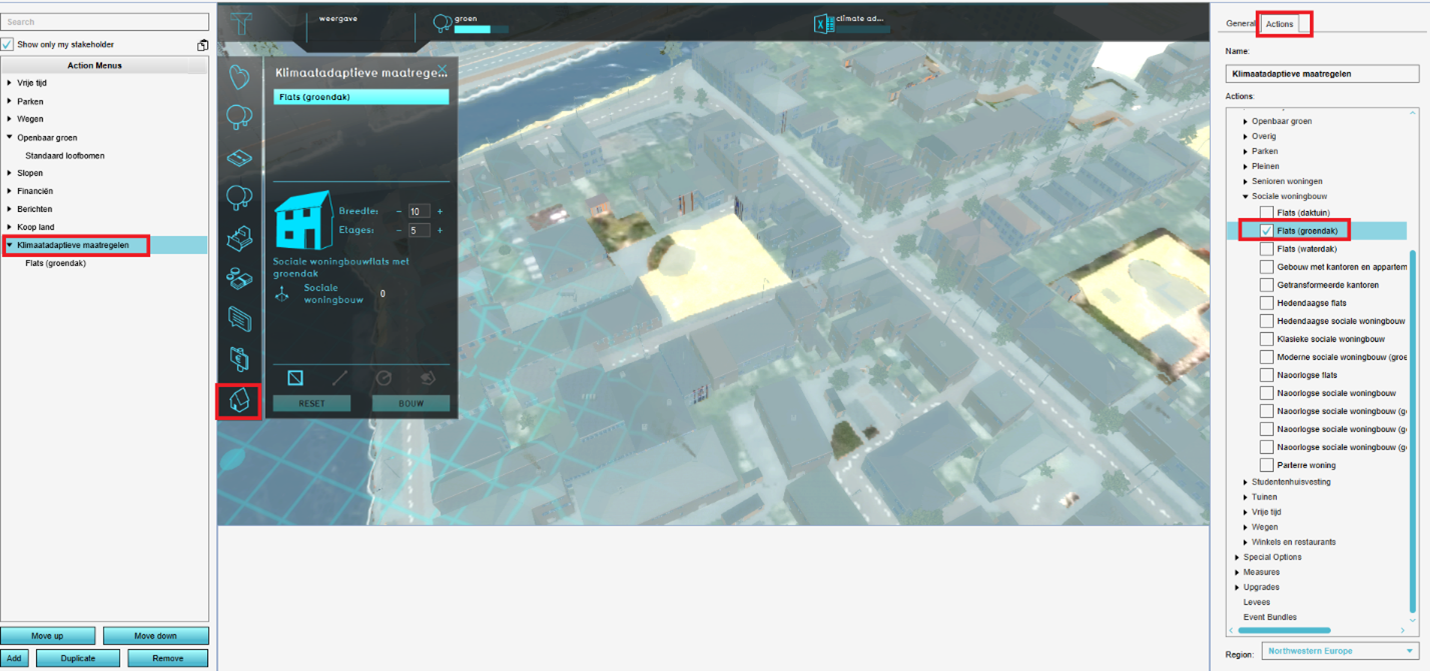
Task: Switch to the General tab
Action: coord(1240,24)
